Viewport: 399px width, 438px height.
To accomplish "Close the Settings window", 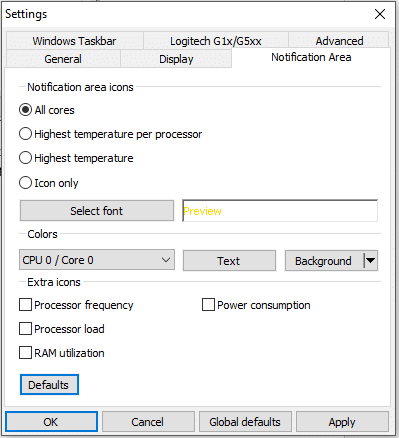I will tap(380, 14).
